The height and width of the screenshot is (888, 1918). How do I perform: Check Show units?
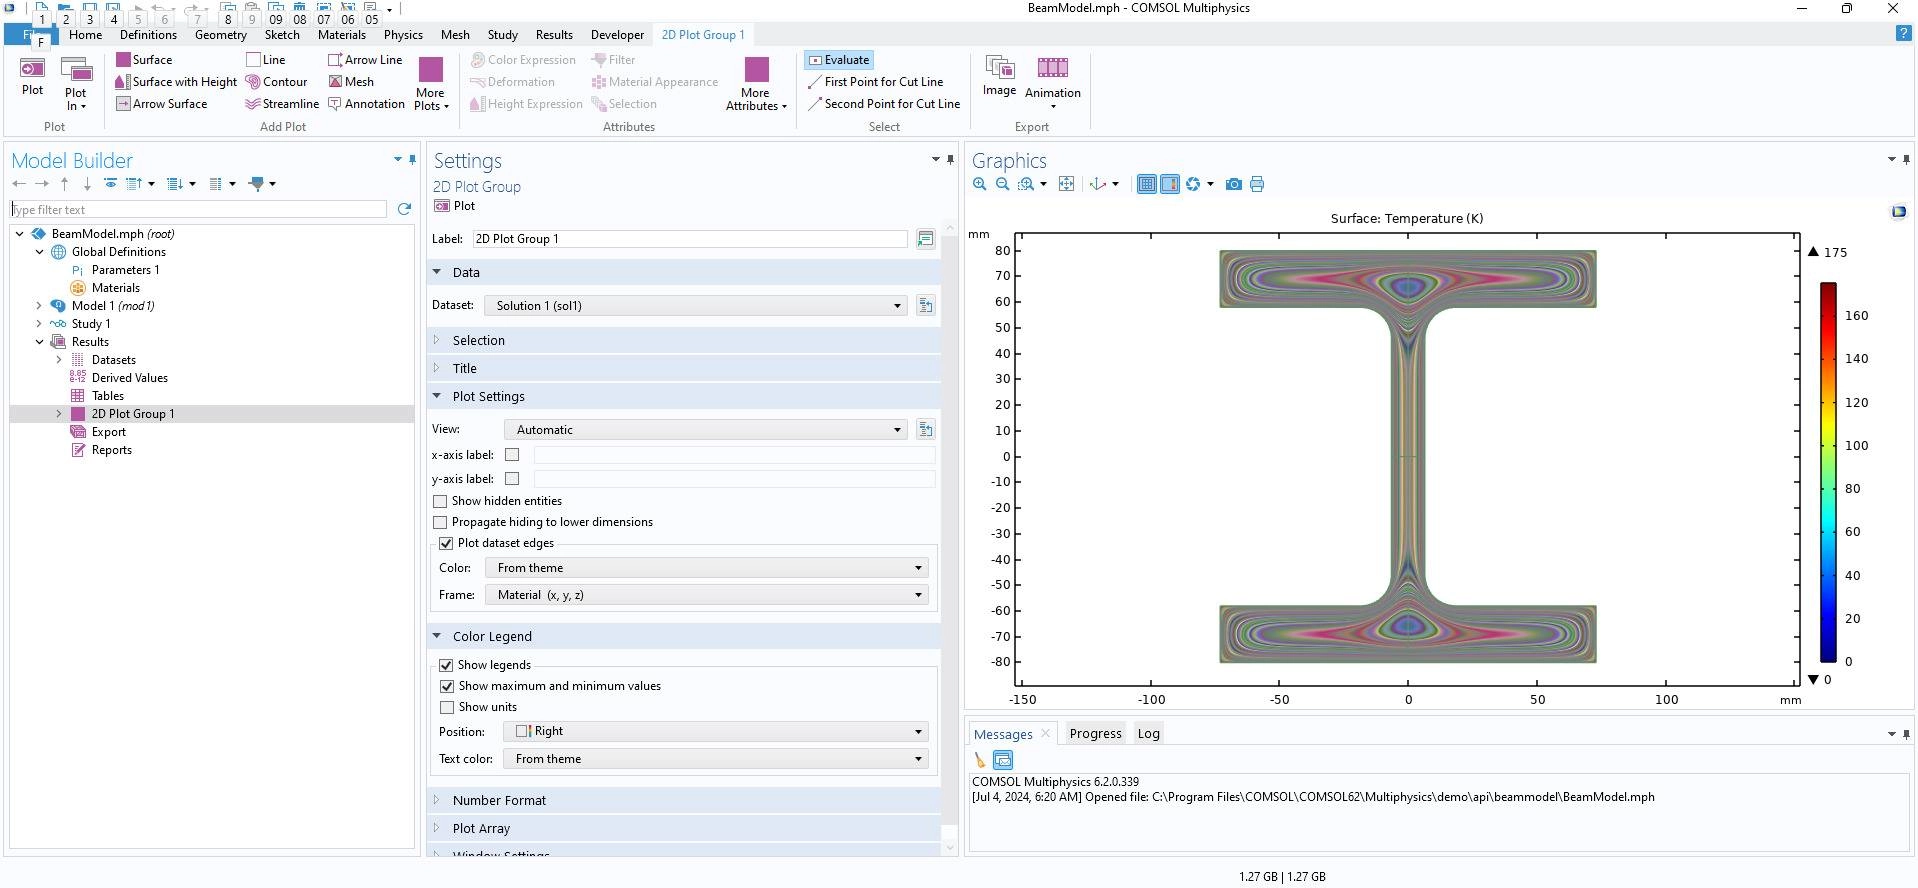coord(446,707)
